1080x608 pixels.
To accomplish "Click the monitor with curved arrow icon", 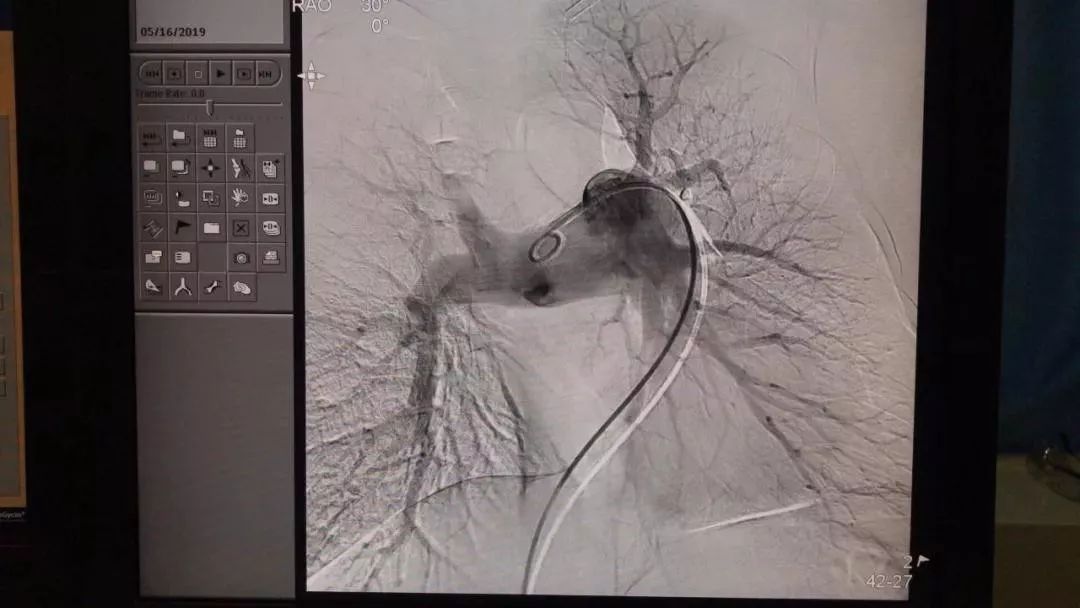I will tap(180, 168).
